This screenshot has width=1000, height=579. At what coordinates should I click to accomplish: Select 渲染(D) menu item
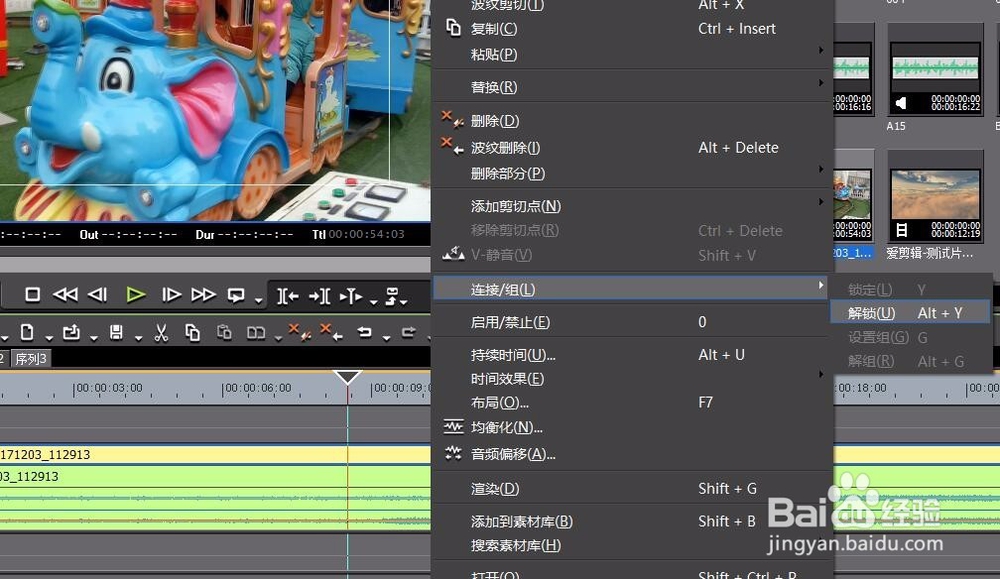(x=632, y=488)
